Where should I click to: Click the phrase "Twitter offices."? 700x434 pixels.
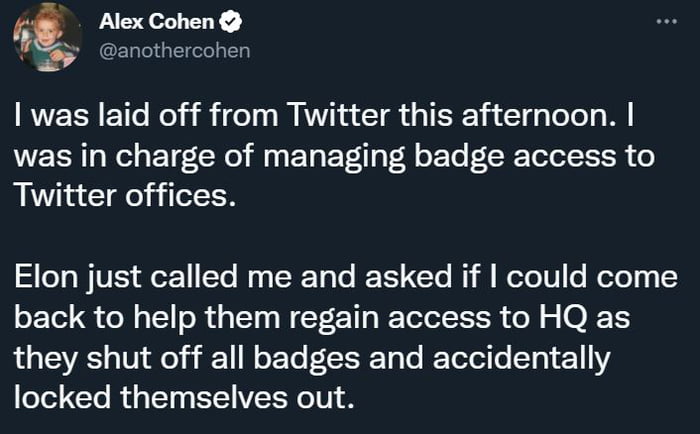coord(126,194)
